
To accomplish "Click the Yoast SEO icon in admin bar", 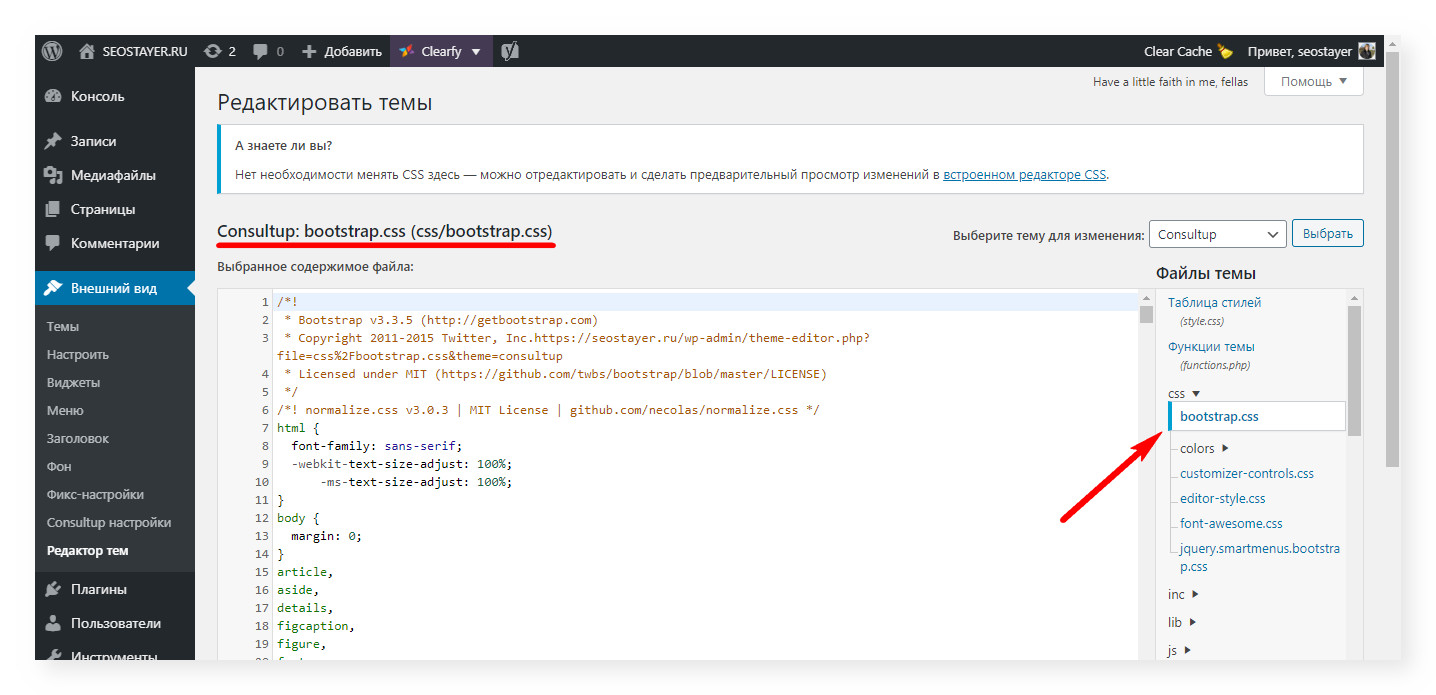I will 510,51.
